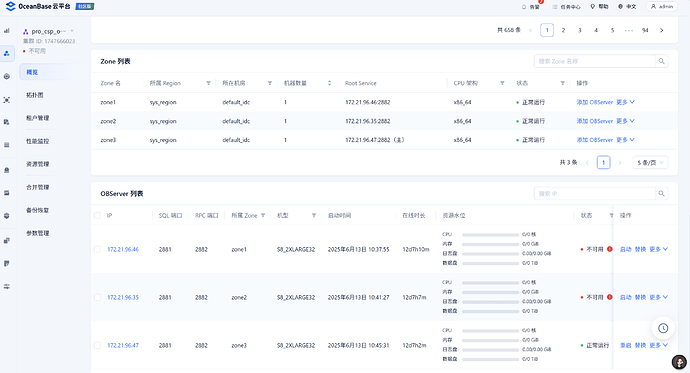Open the 5 条/页 page size dropdown

(x=650, y=162)
